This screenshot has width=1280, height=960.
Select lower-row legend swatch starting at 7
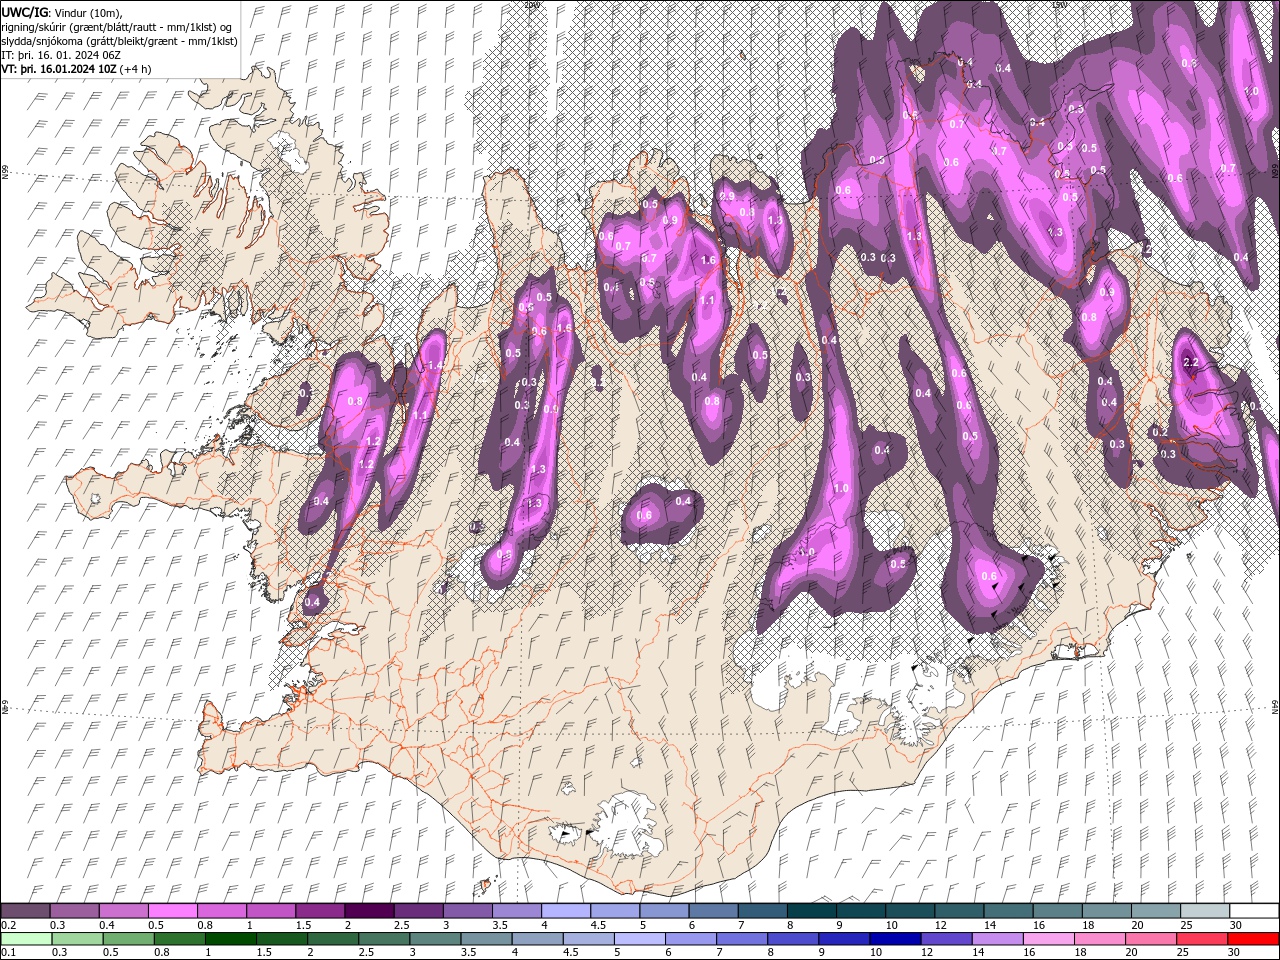(742, 939)
